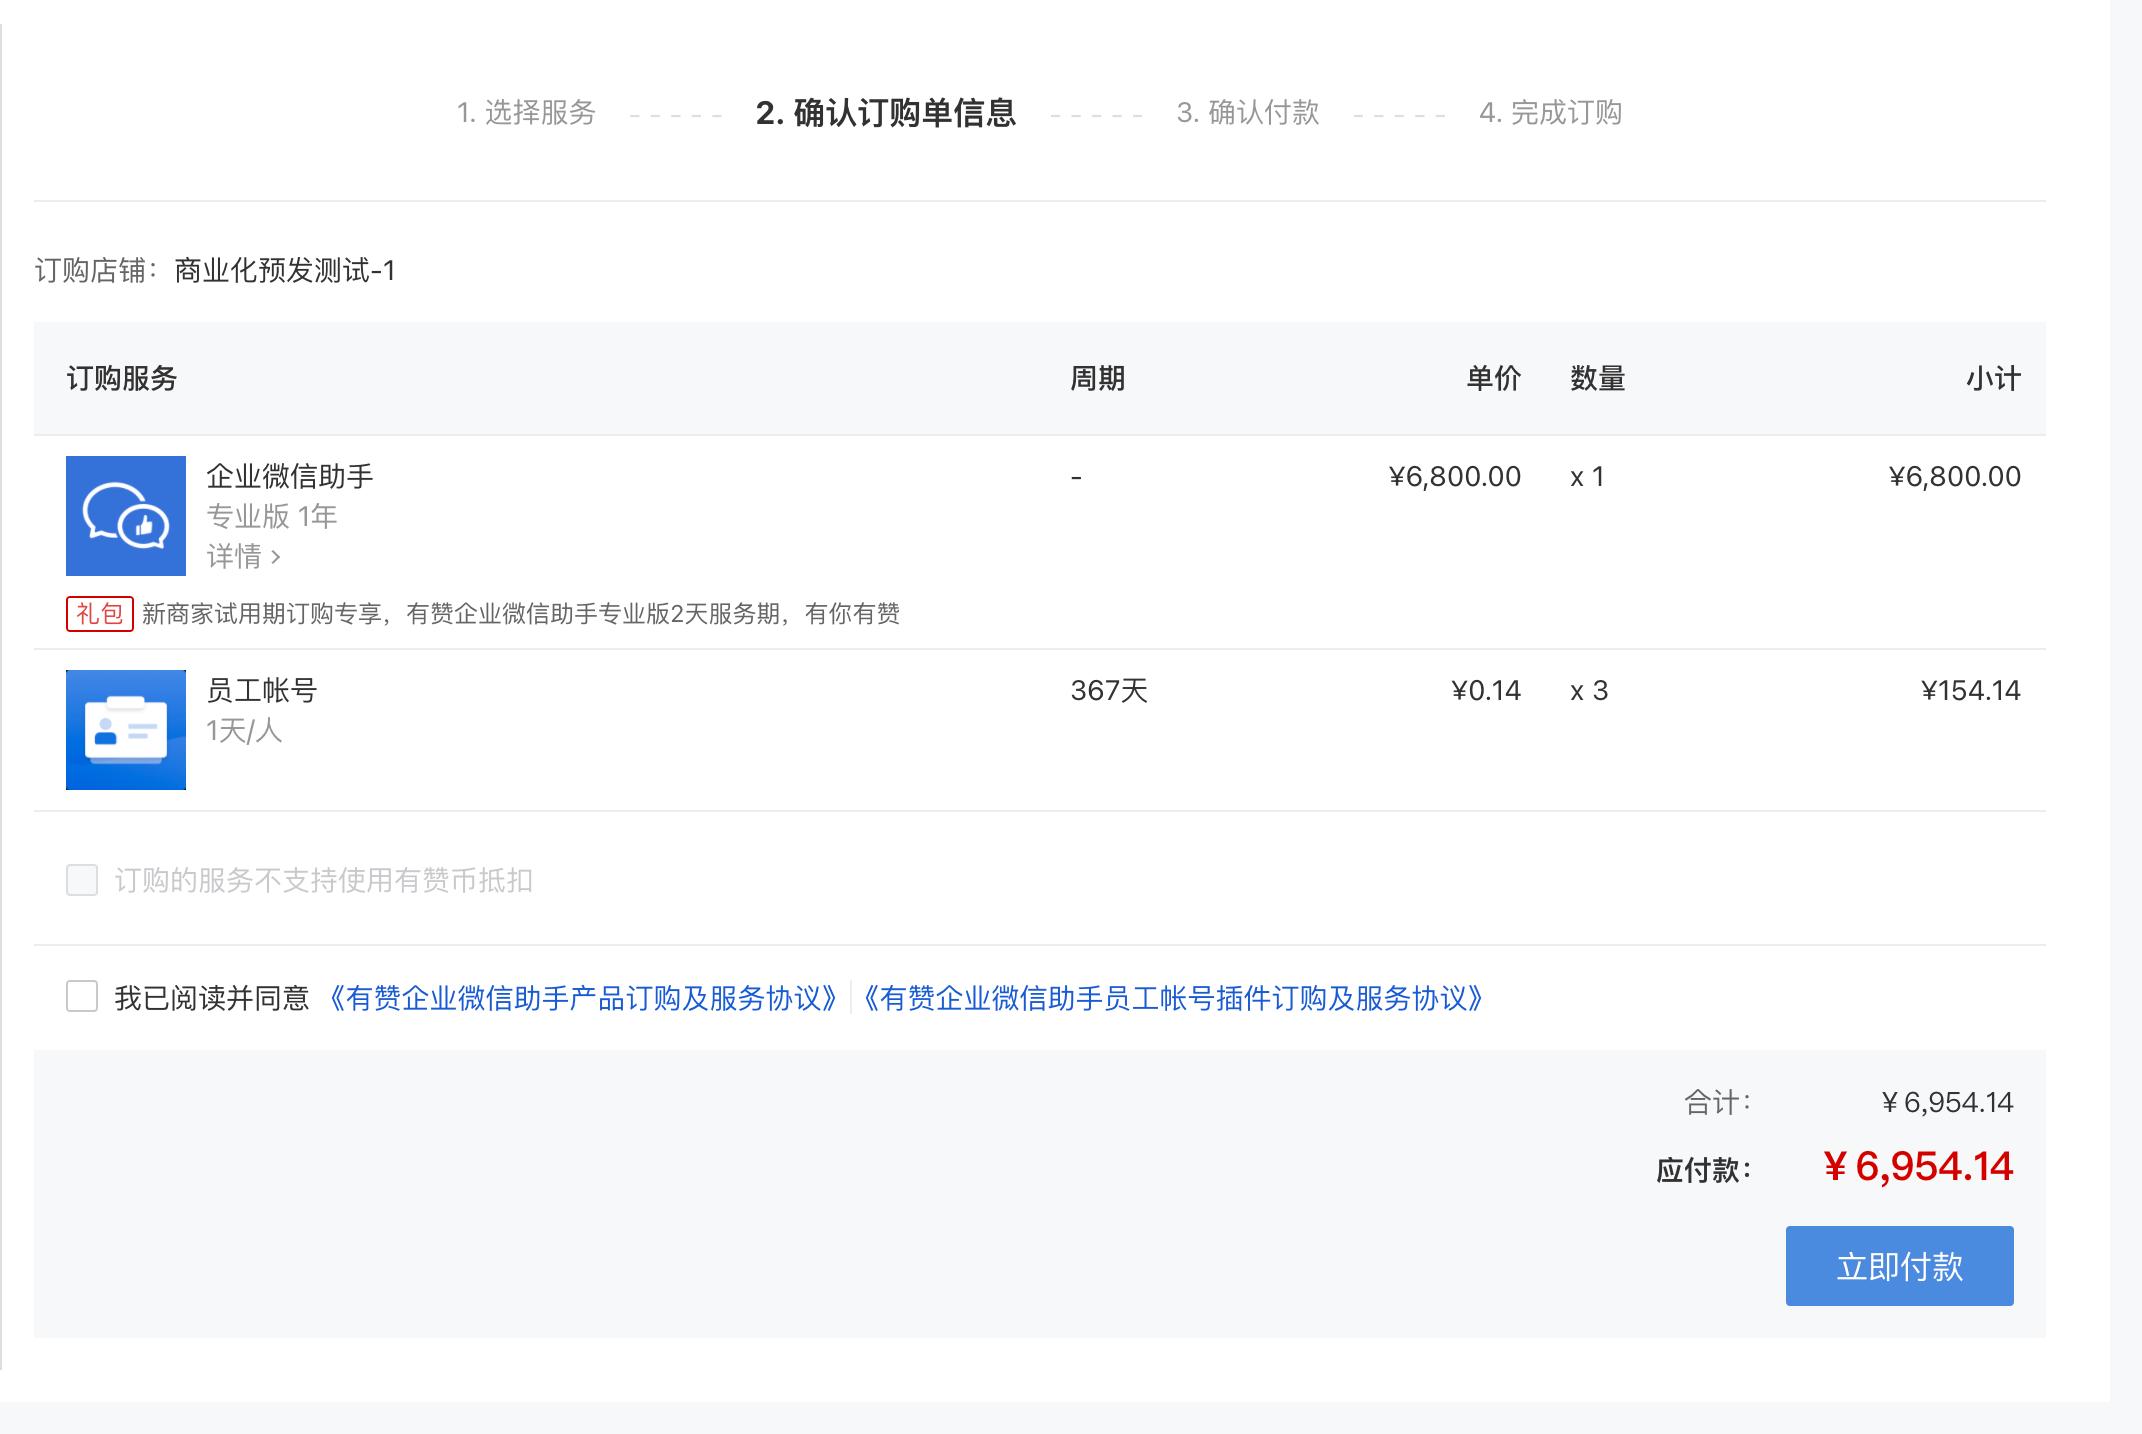Click the 367天 period value
The height and width of the screenshot is (1434, 2142).
pyautogui.click(x=1109, y=691)
